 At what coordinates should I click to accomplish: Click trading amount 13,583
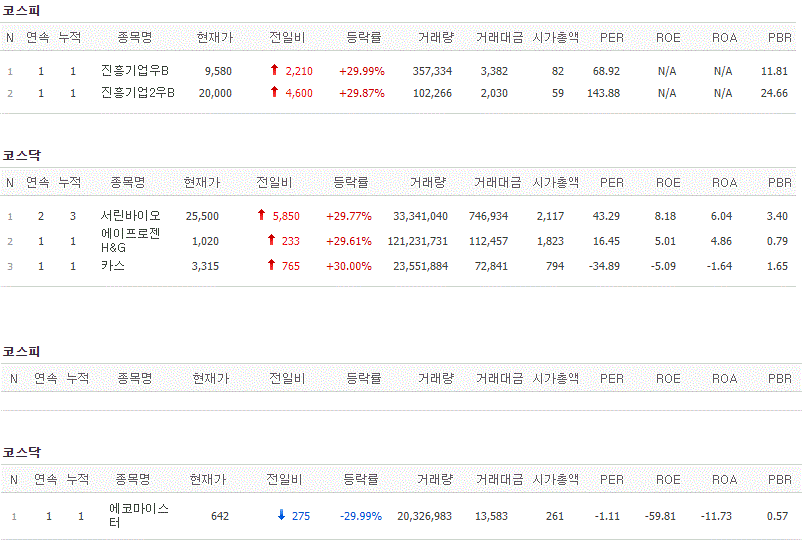click(491, 516)
